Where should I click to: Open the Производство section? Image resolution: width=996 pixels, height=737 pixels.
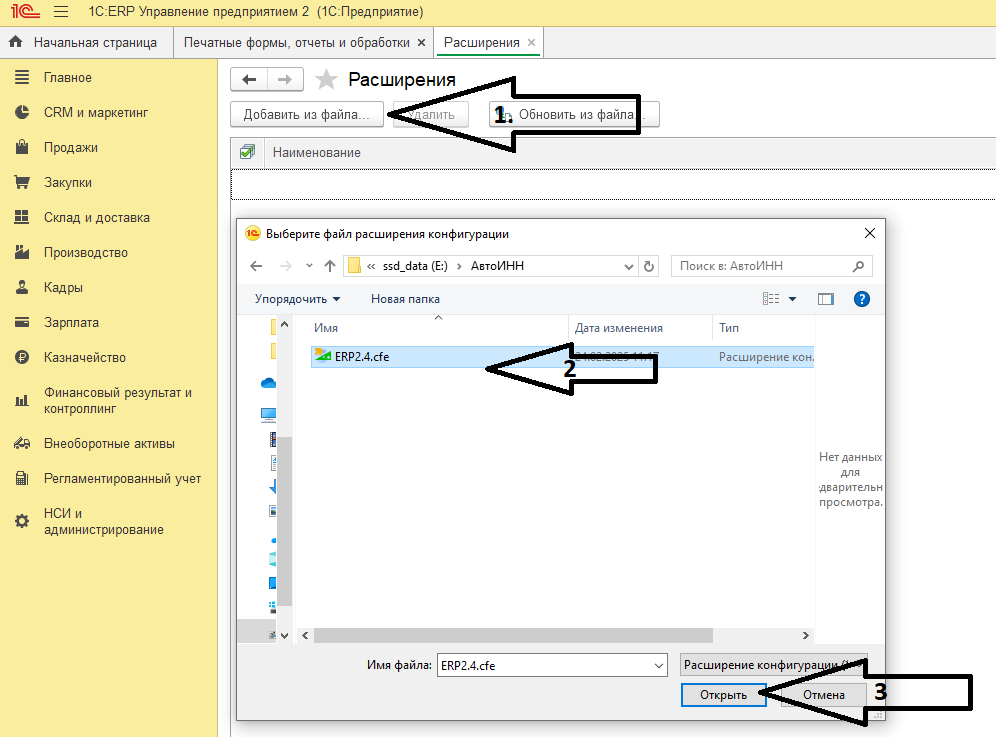pos(86,252)
